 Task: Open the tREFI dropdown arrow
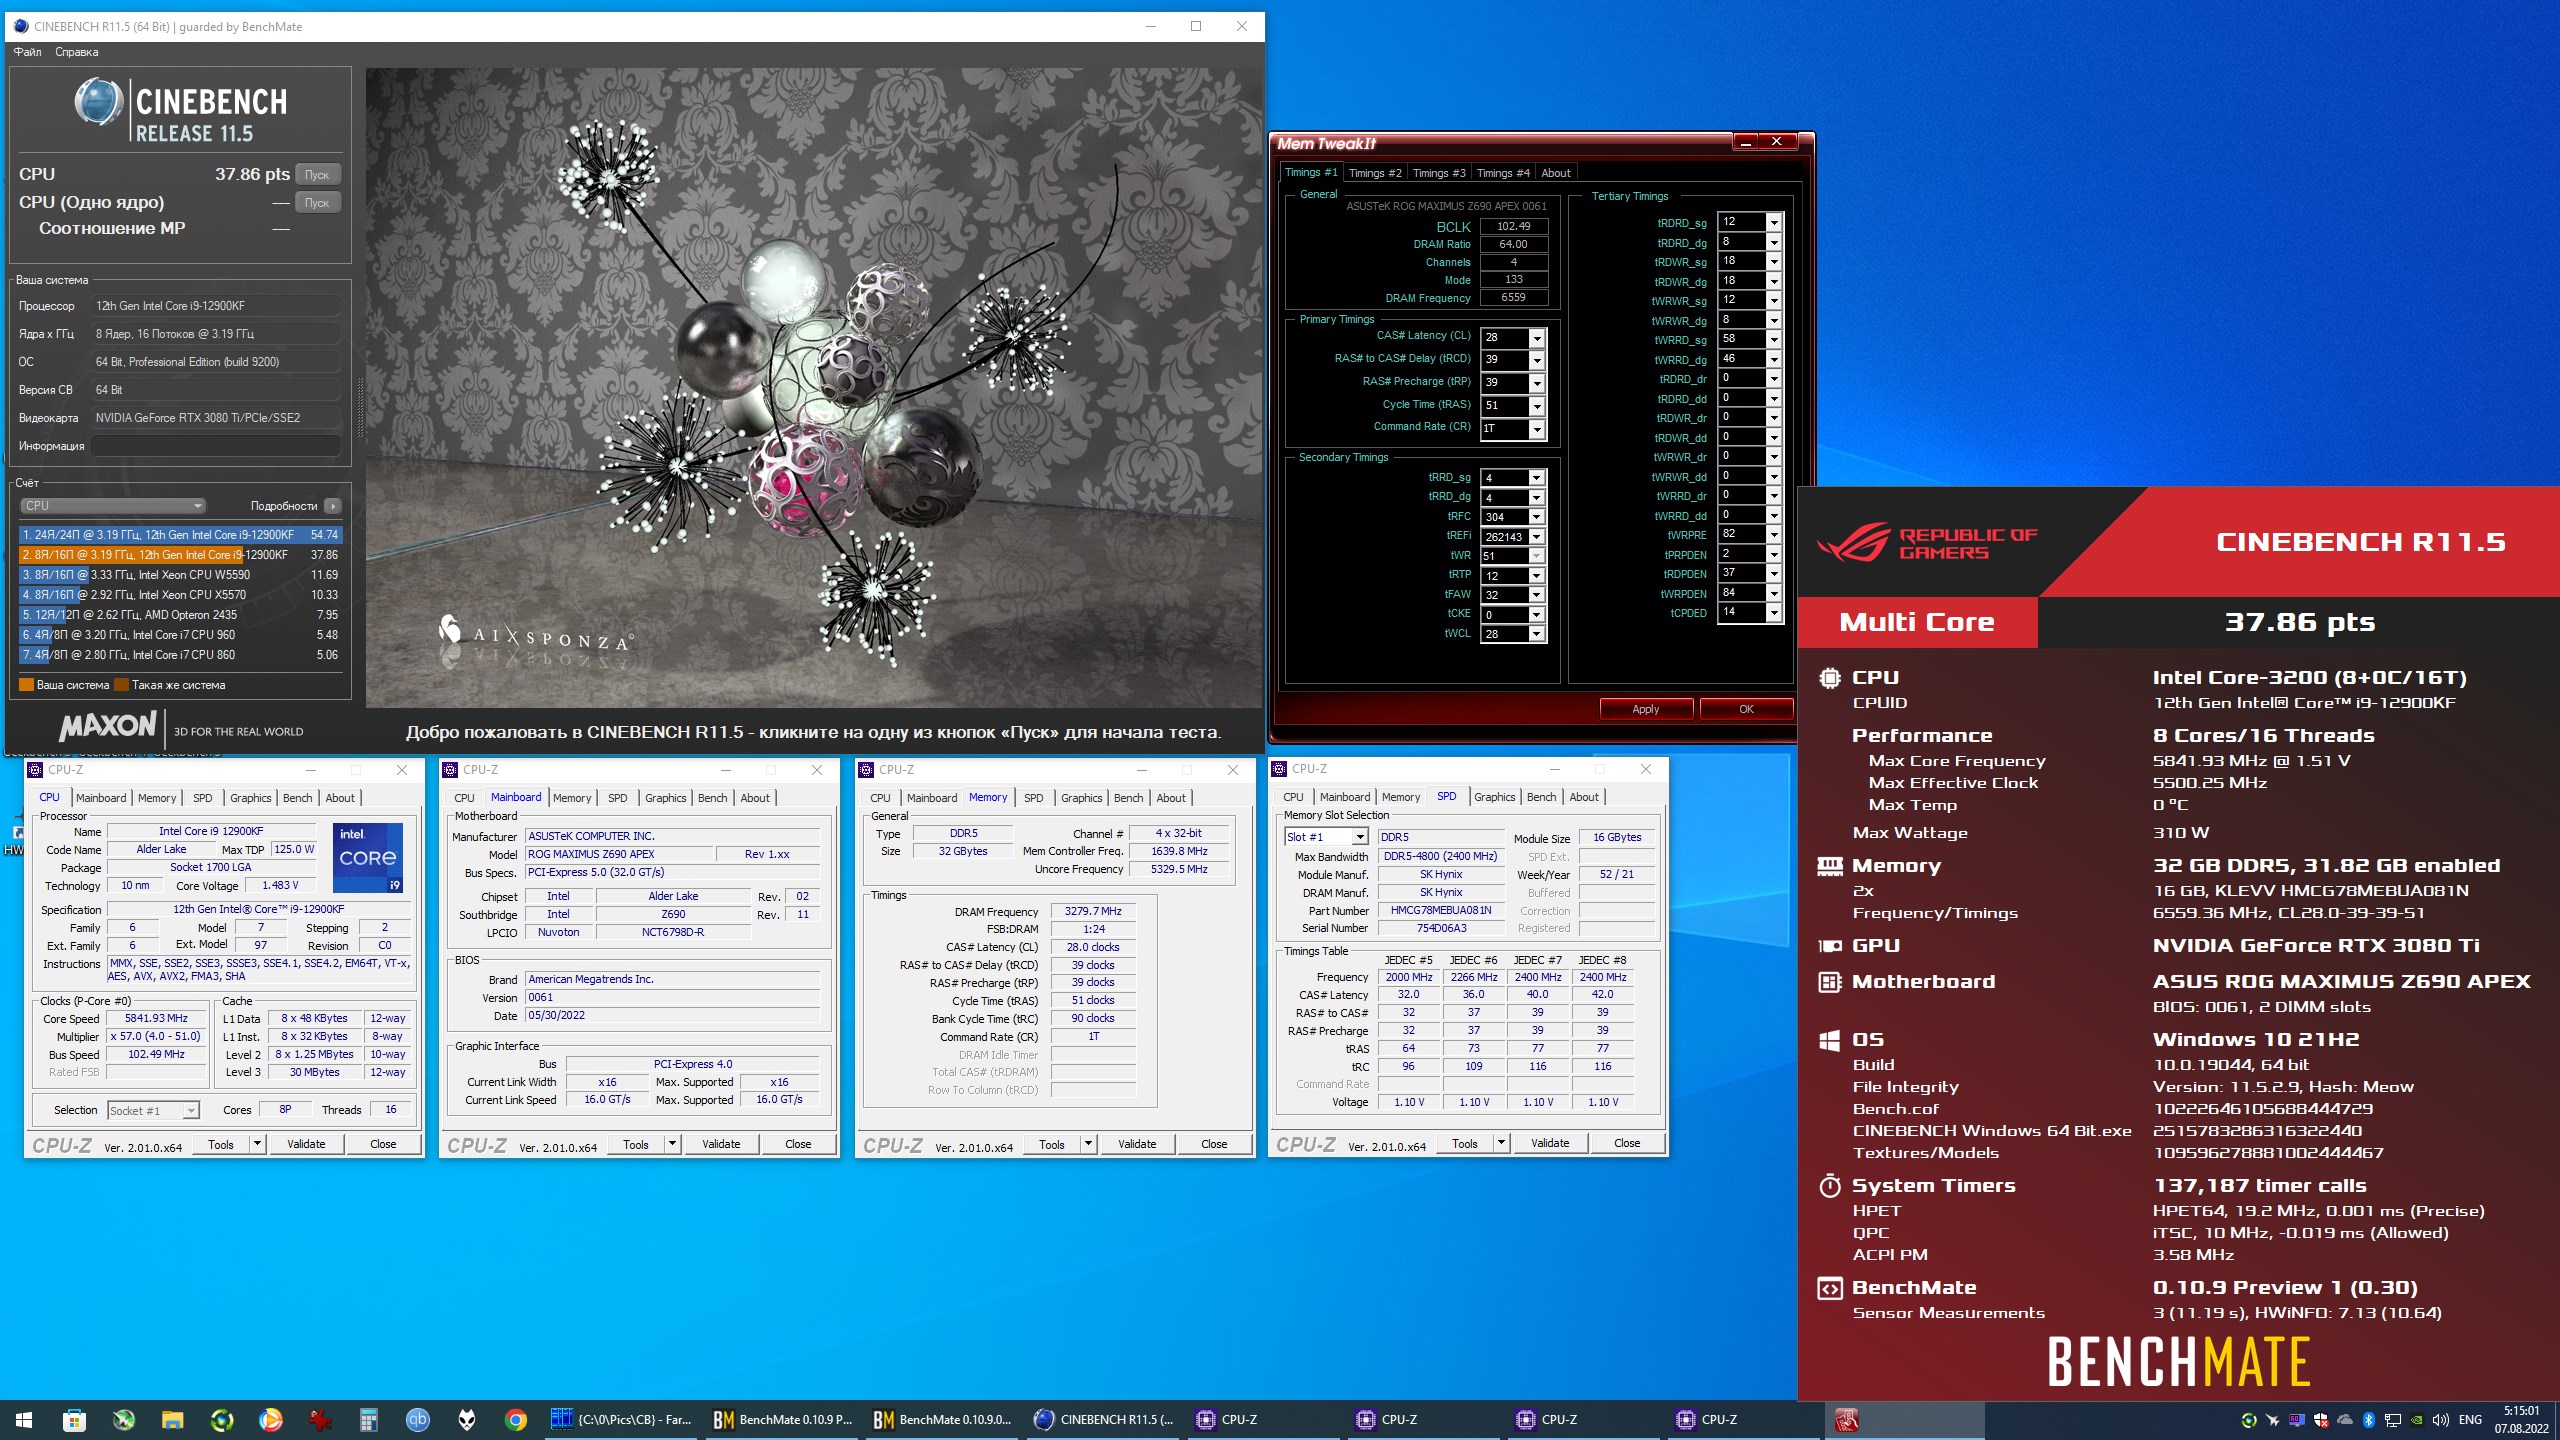tap(1537, 537)
